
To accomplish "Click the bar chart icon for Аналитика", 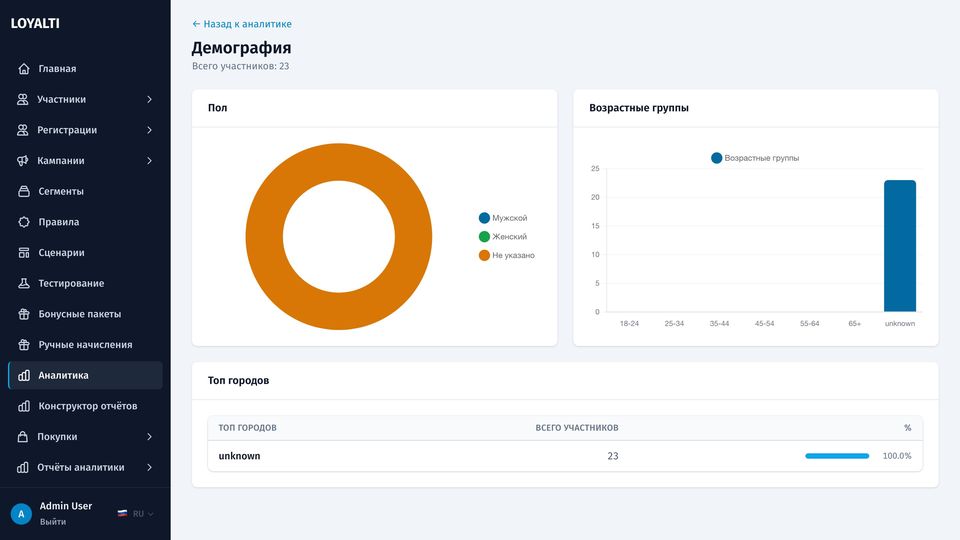I will 24,375.
